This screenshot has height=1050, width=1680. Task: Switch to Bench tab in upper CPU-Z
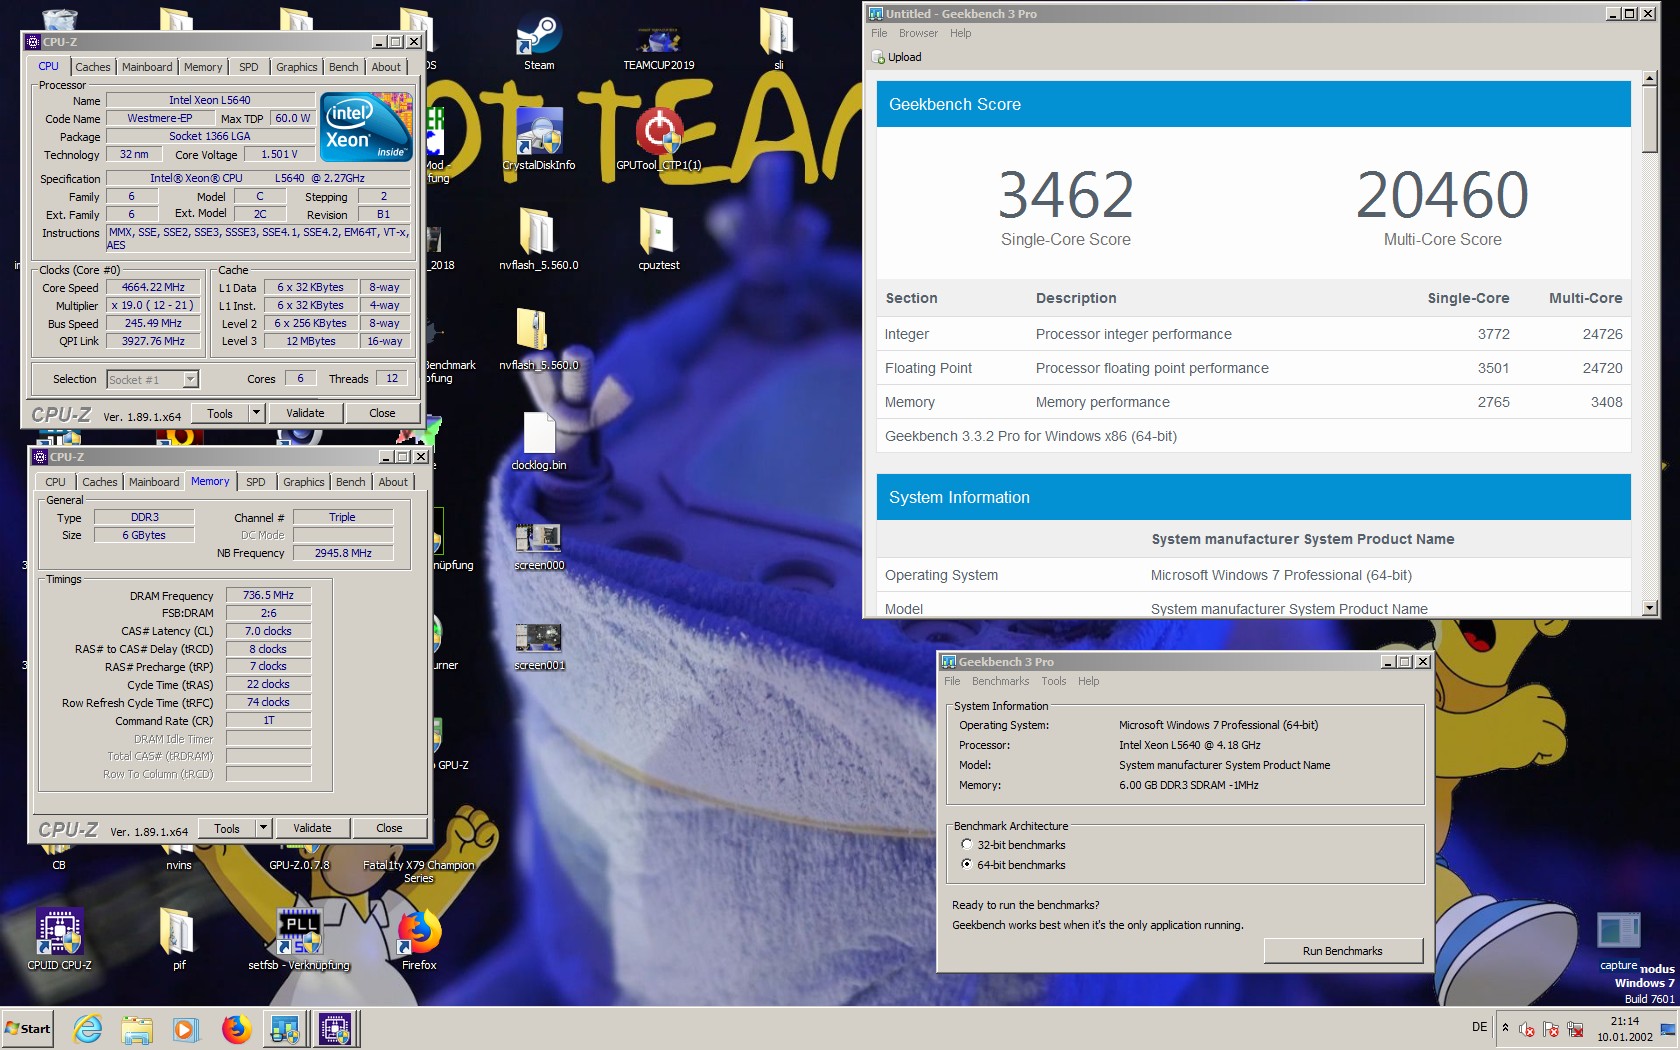coord(343,67)
